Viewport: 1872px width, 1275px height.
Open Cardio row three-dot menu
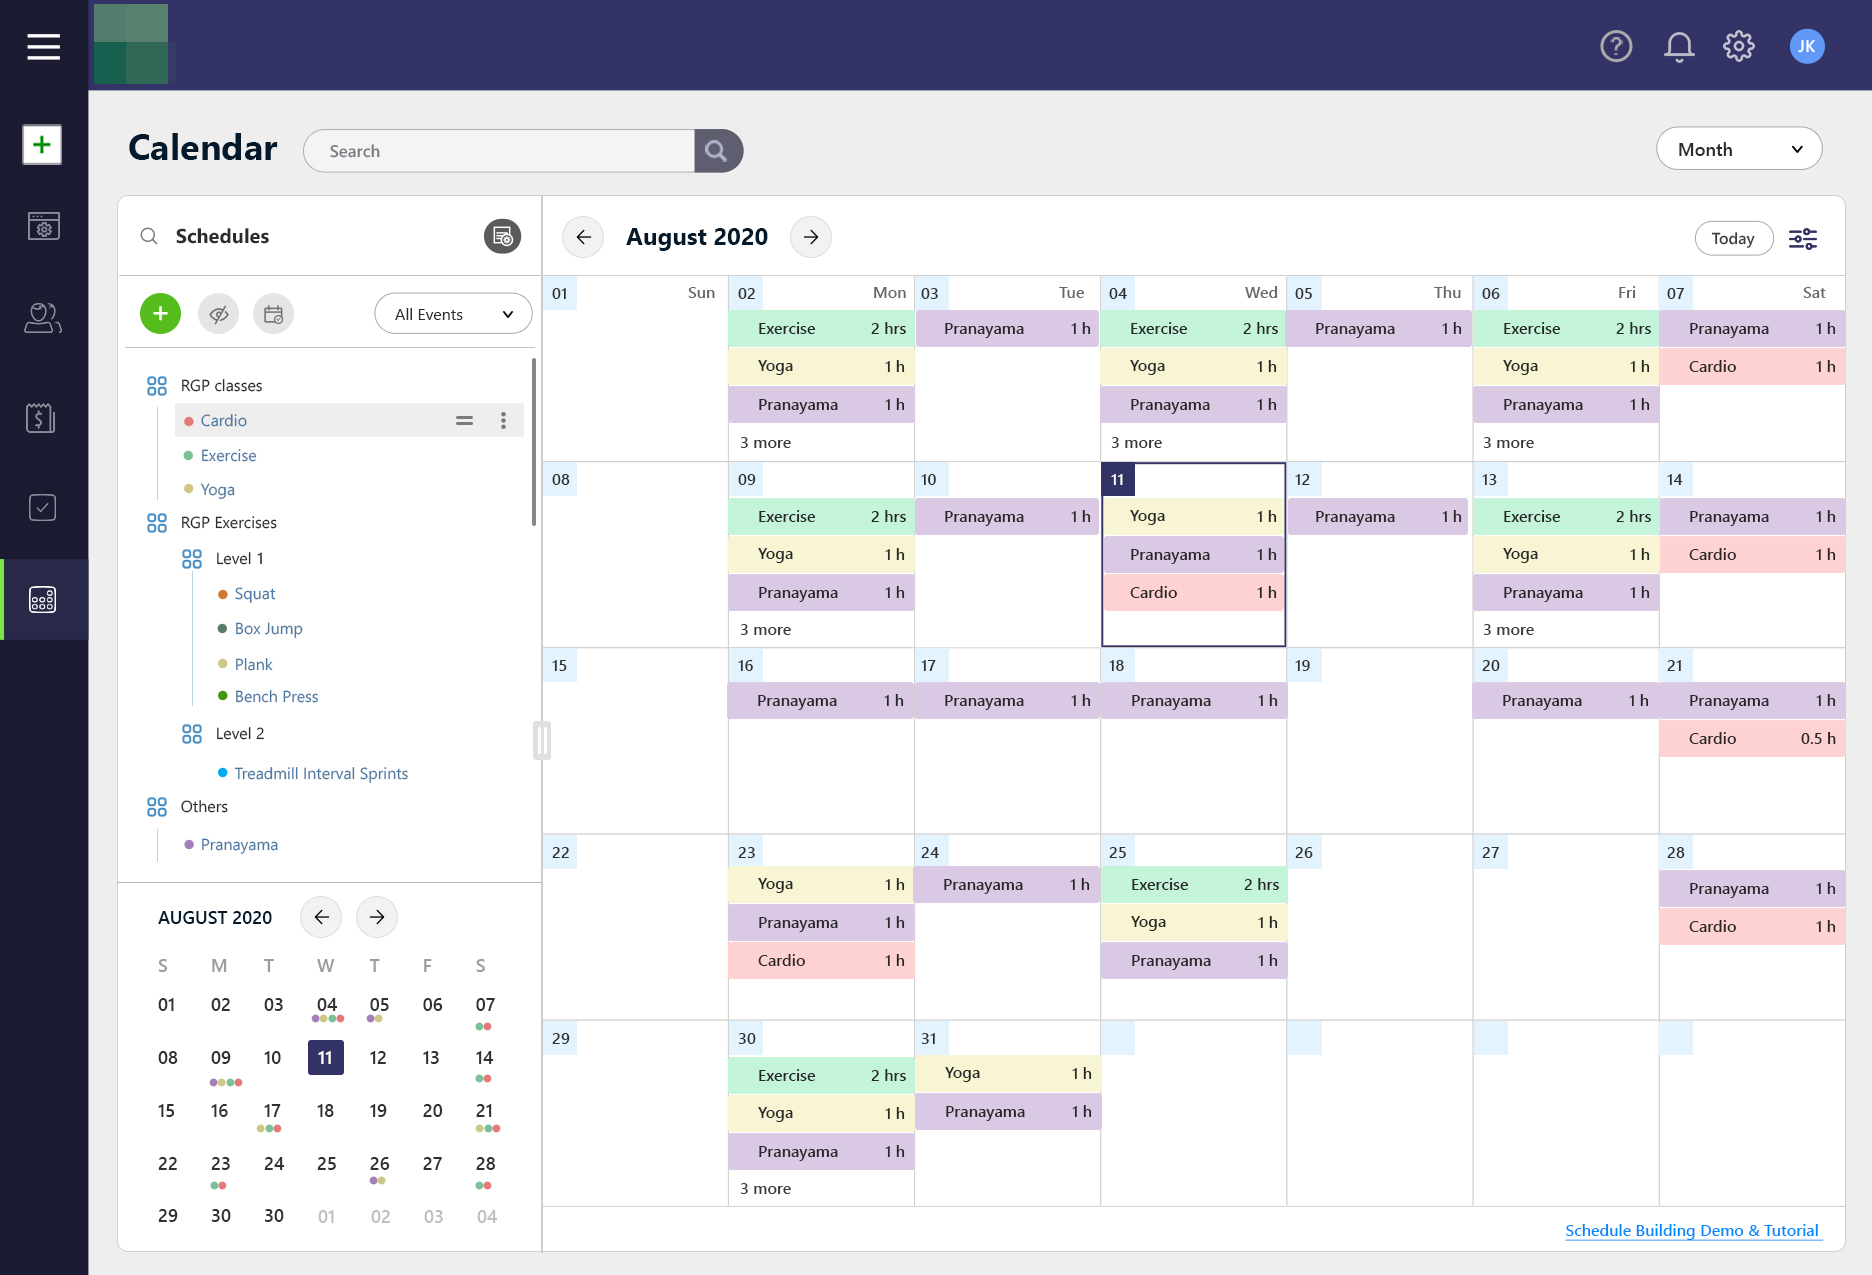[503, 421]
